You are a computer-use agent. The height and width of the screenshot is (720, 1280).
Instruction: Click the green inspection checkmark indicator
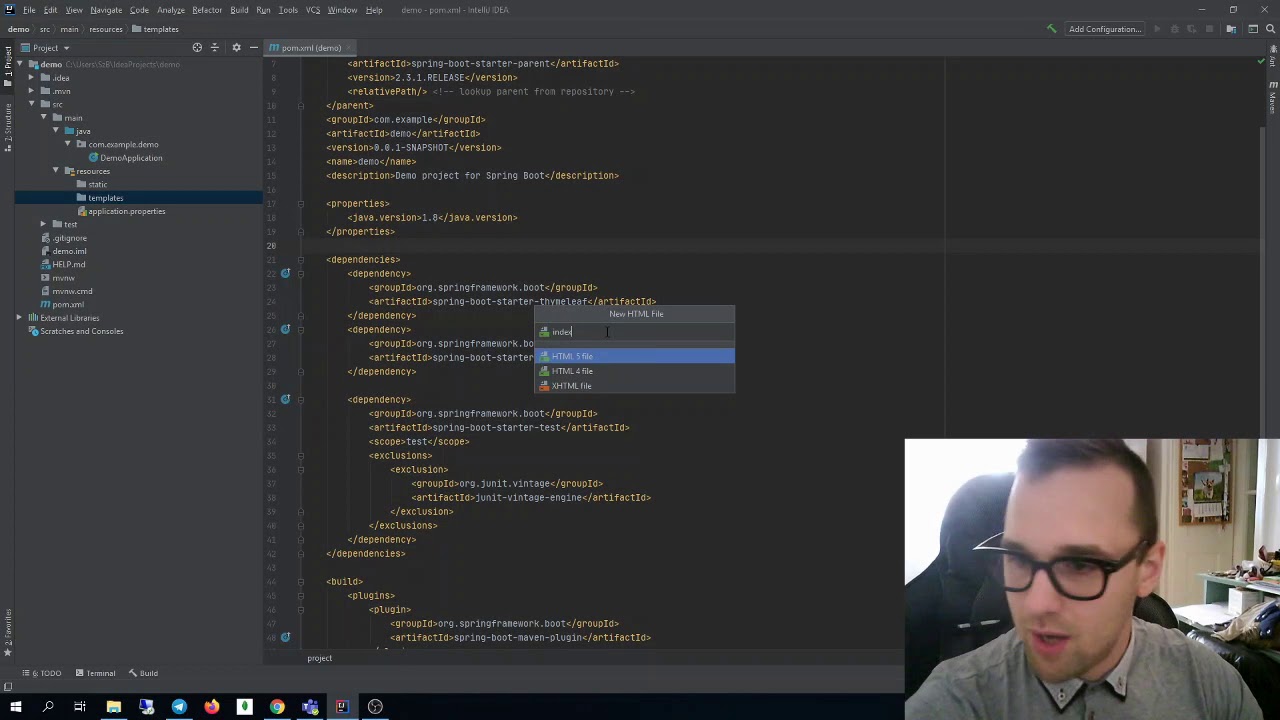point(1260,62)
